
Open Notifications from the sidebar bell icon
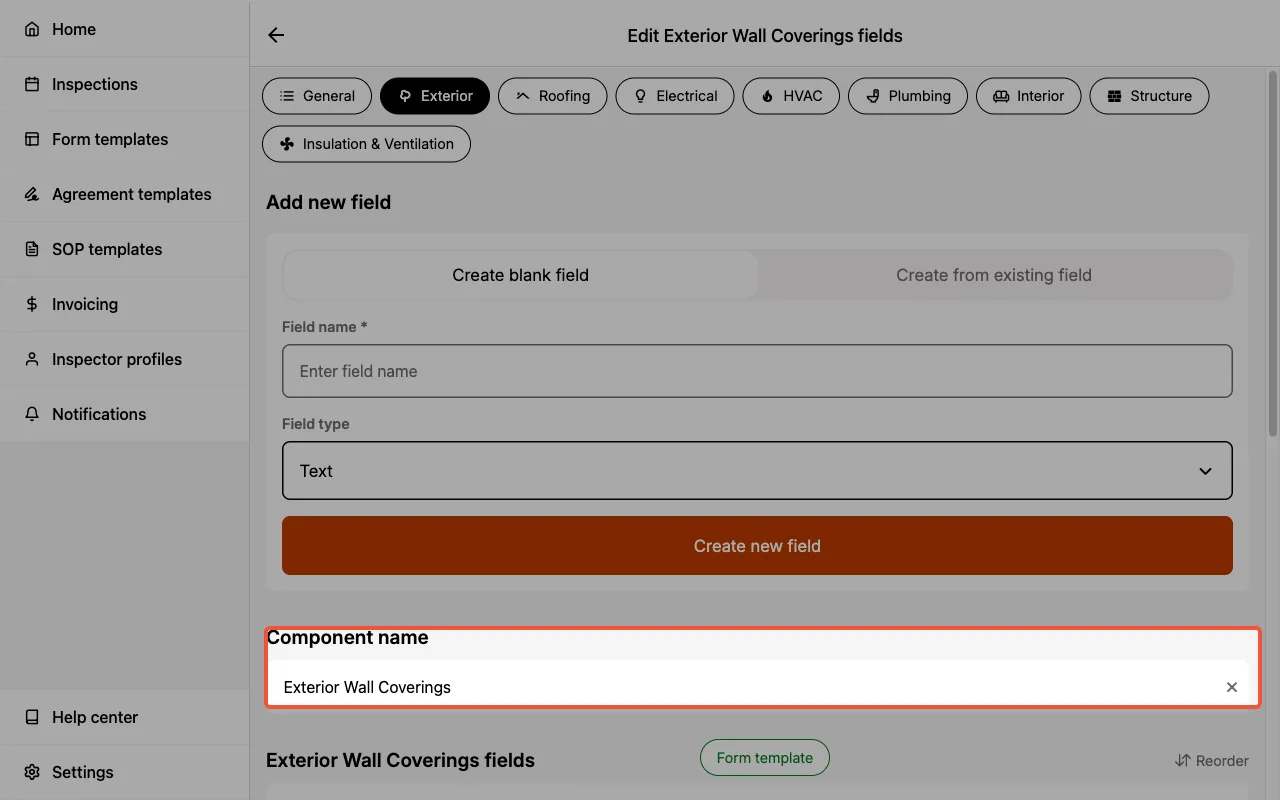pyautogui.click(x=30, y=414)
